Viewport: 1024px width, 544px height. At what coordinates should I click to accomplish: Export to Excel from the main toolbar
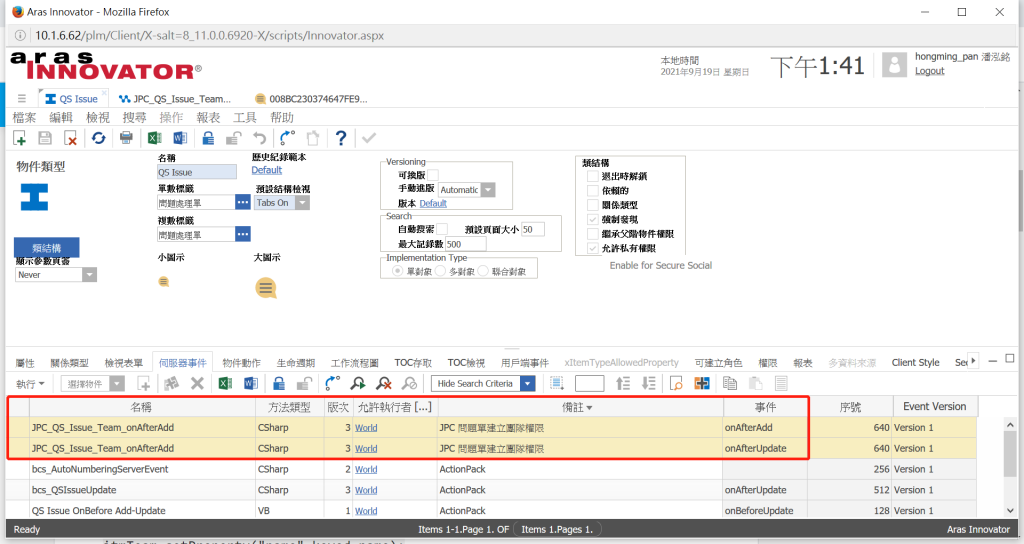[x=155, y=138]
